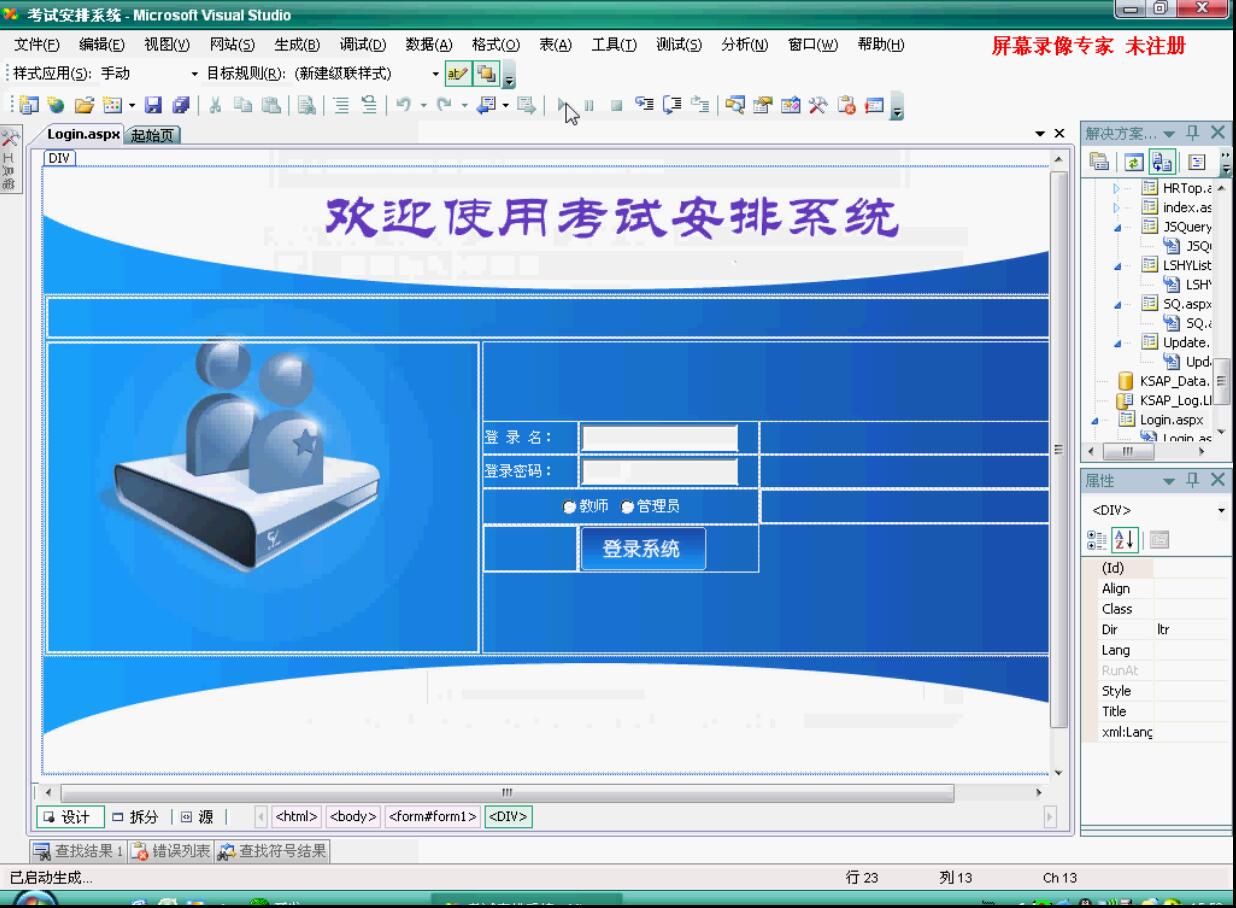Select the <body> breadcrumb tag
1236x908 pixels.
click(x=352, y=817)
